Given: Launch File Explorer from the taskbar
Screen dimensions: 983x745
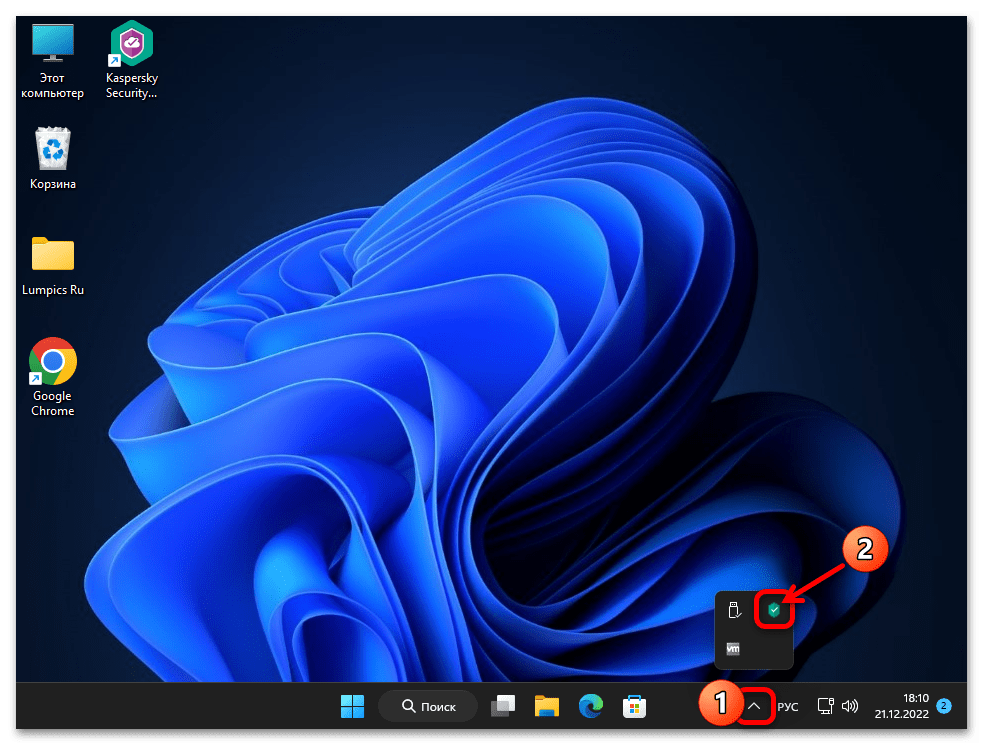Looking at the screenshot, I should (547, 706).
